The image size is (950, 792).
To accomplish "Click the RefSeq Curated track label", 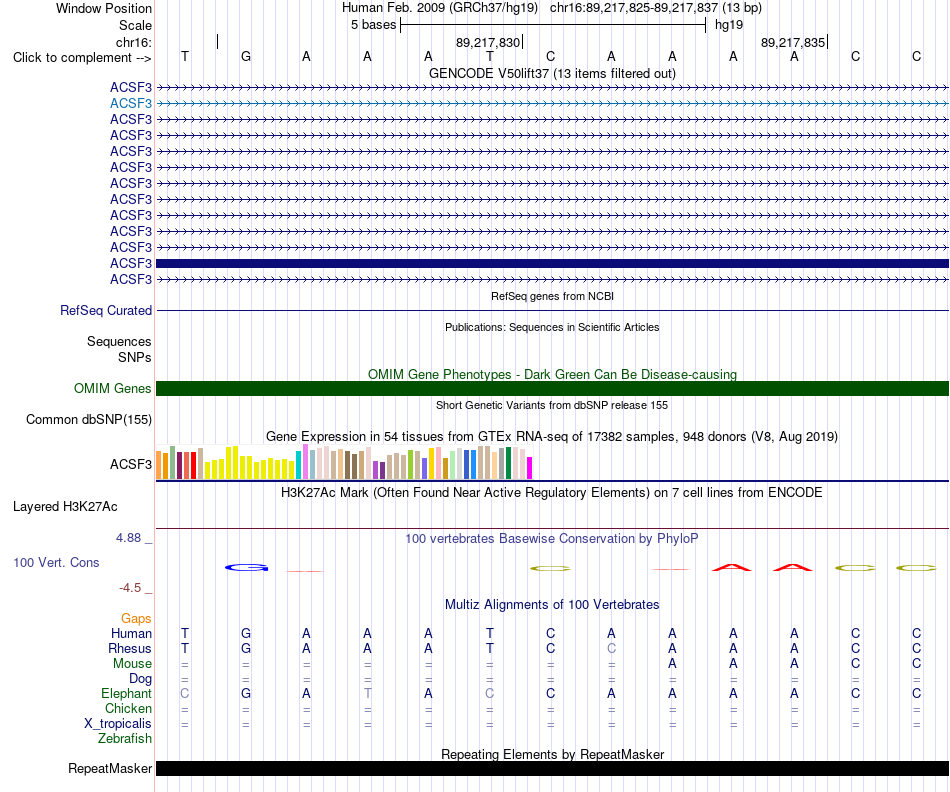I will [x=106, y=310].
